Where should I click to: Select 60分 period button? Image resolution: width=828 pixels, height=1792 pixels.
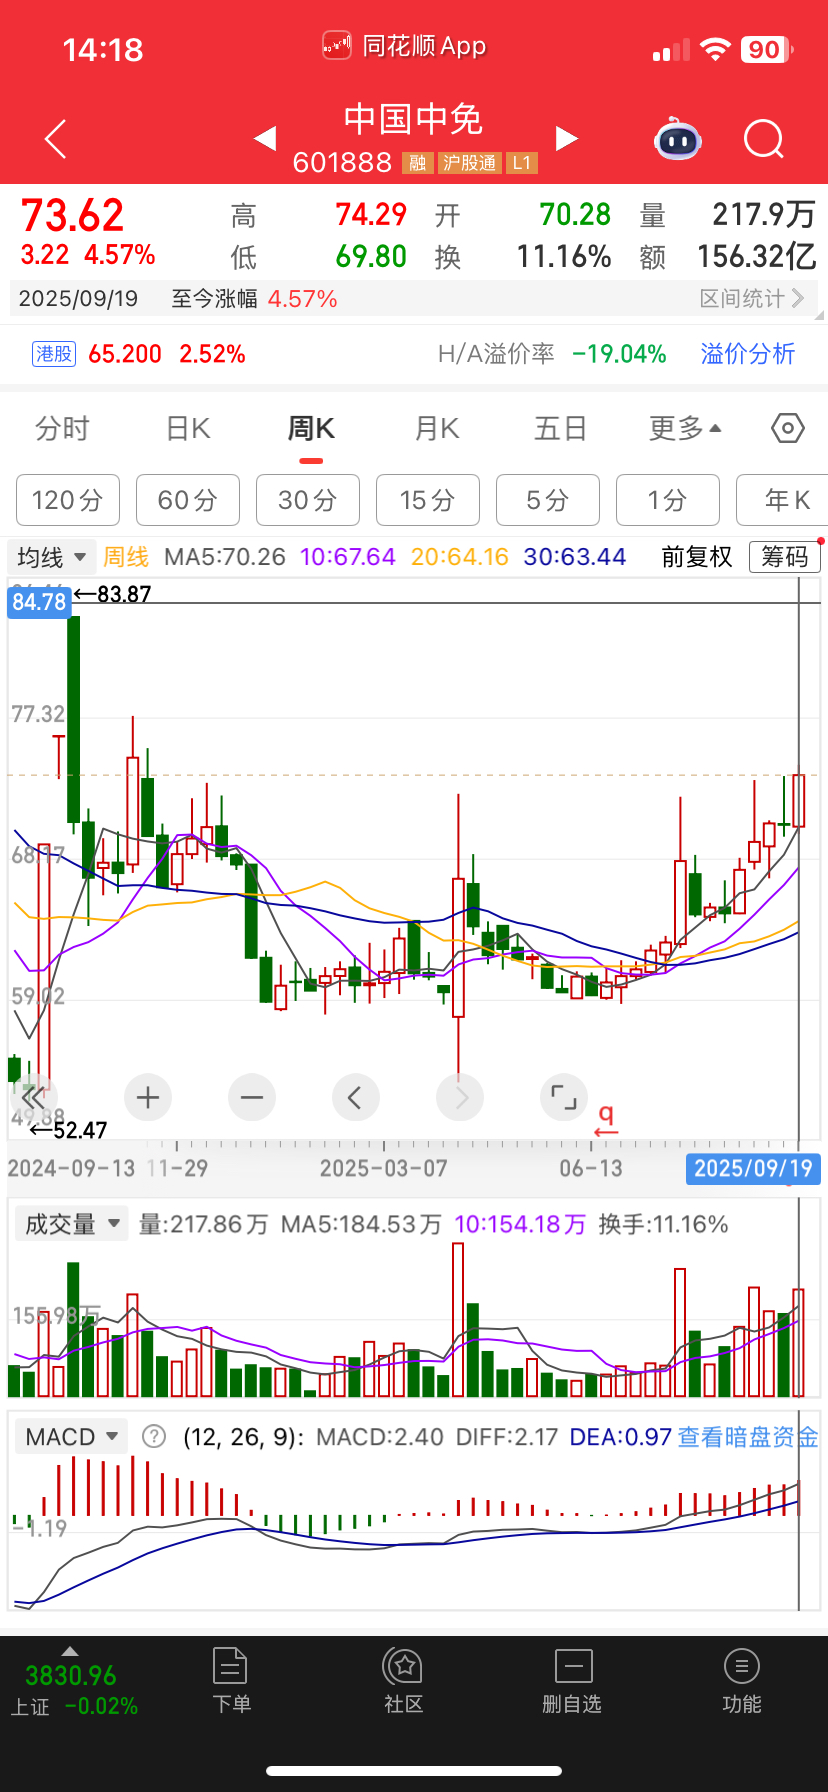(x=188, y=500)
